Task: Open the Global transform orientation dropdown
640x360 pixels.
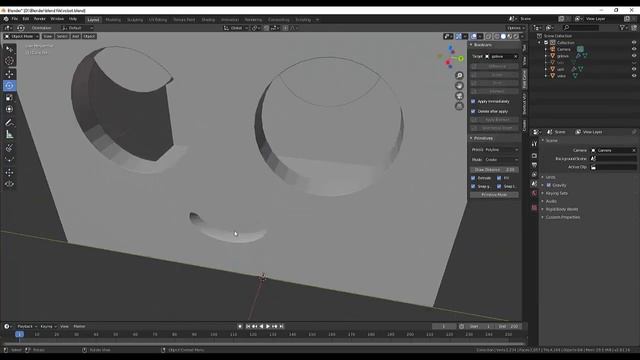Action: (x=236, y=28)
